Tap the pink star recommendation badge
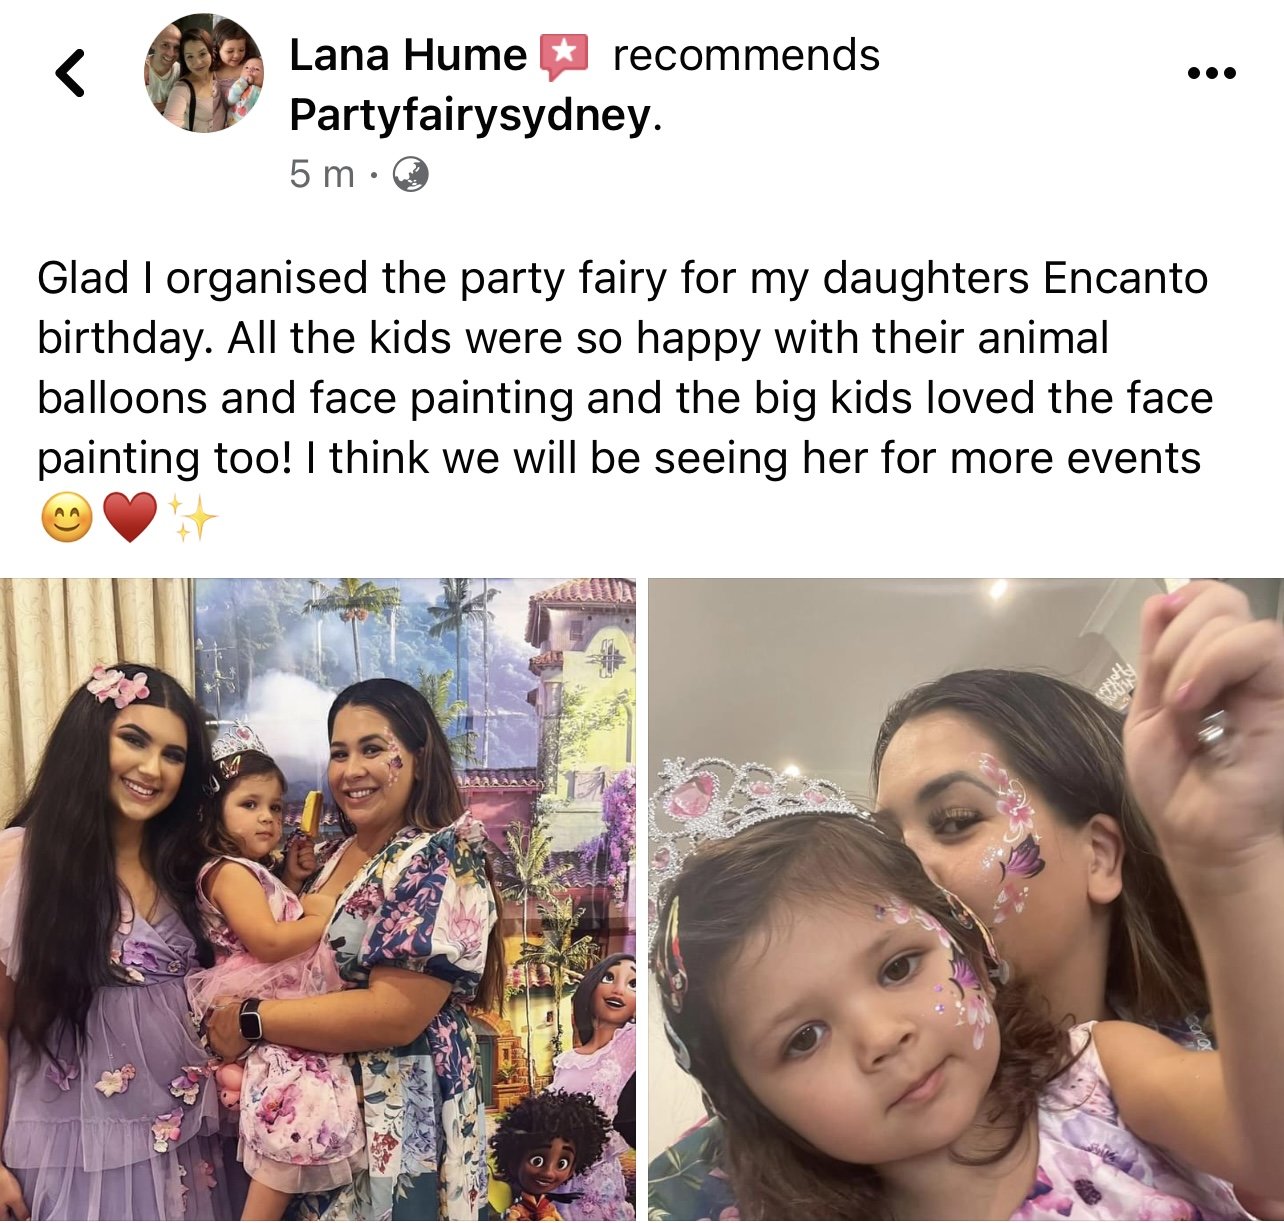Screen dimensions: 1284x1223 pyautogui.click(x=564, y=57)
